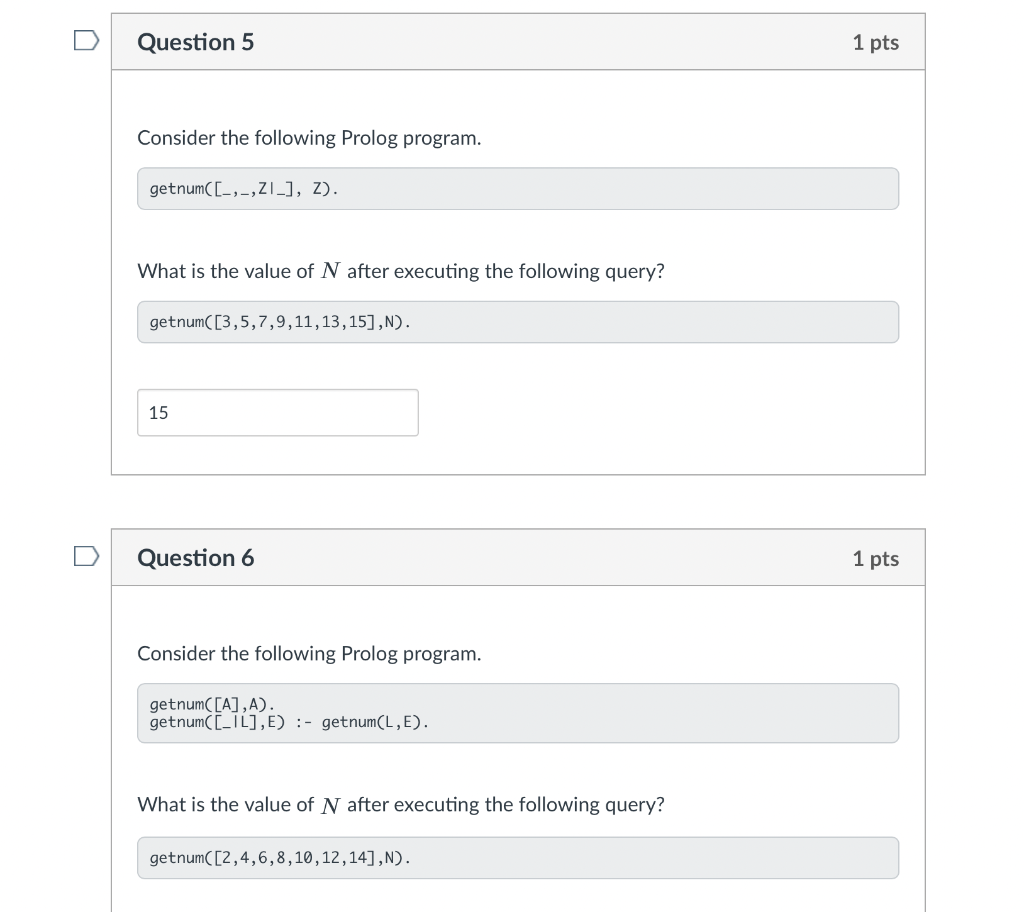
Task: Select the Question 6 heading
Action: pyautogui.click(x=195, y=558)
